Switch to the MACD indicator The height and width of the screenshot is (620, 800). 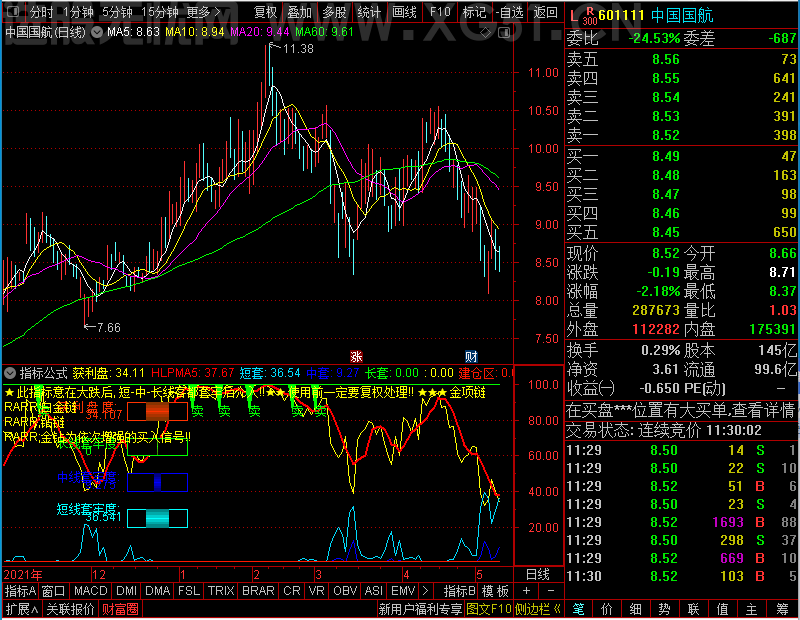click(x=90, y=591)
